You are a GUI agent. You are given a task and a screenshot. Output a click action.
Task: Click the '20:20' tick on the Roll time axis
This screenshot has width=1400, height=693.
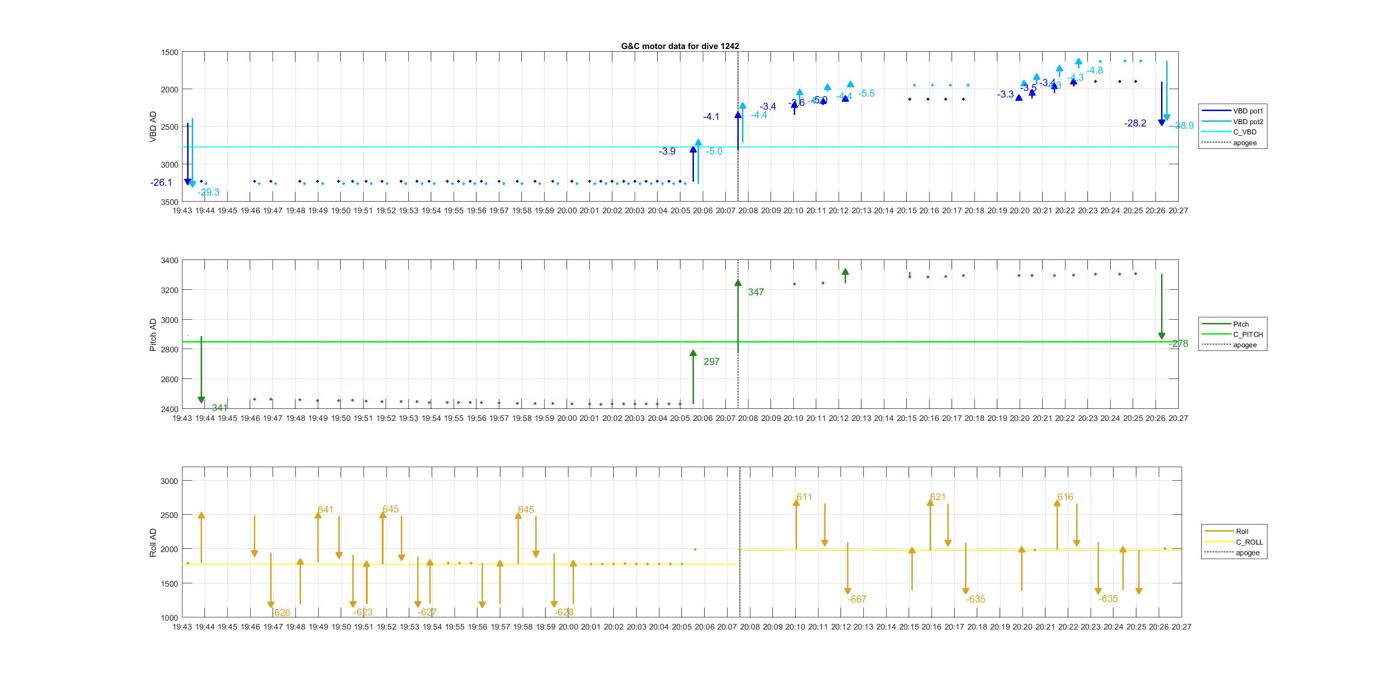click(x=1020, y=627)
